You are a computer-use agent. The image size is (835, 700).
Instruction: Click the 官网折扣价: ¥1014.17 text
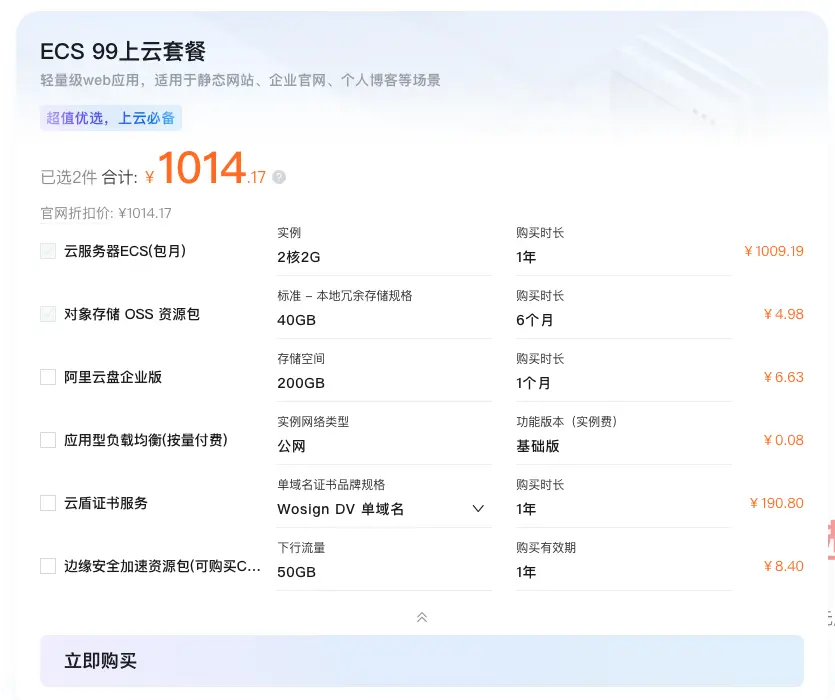pos(106,213)
